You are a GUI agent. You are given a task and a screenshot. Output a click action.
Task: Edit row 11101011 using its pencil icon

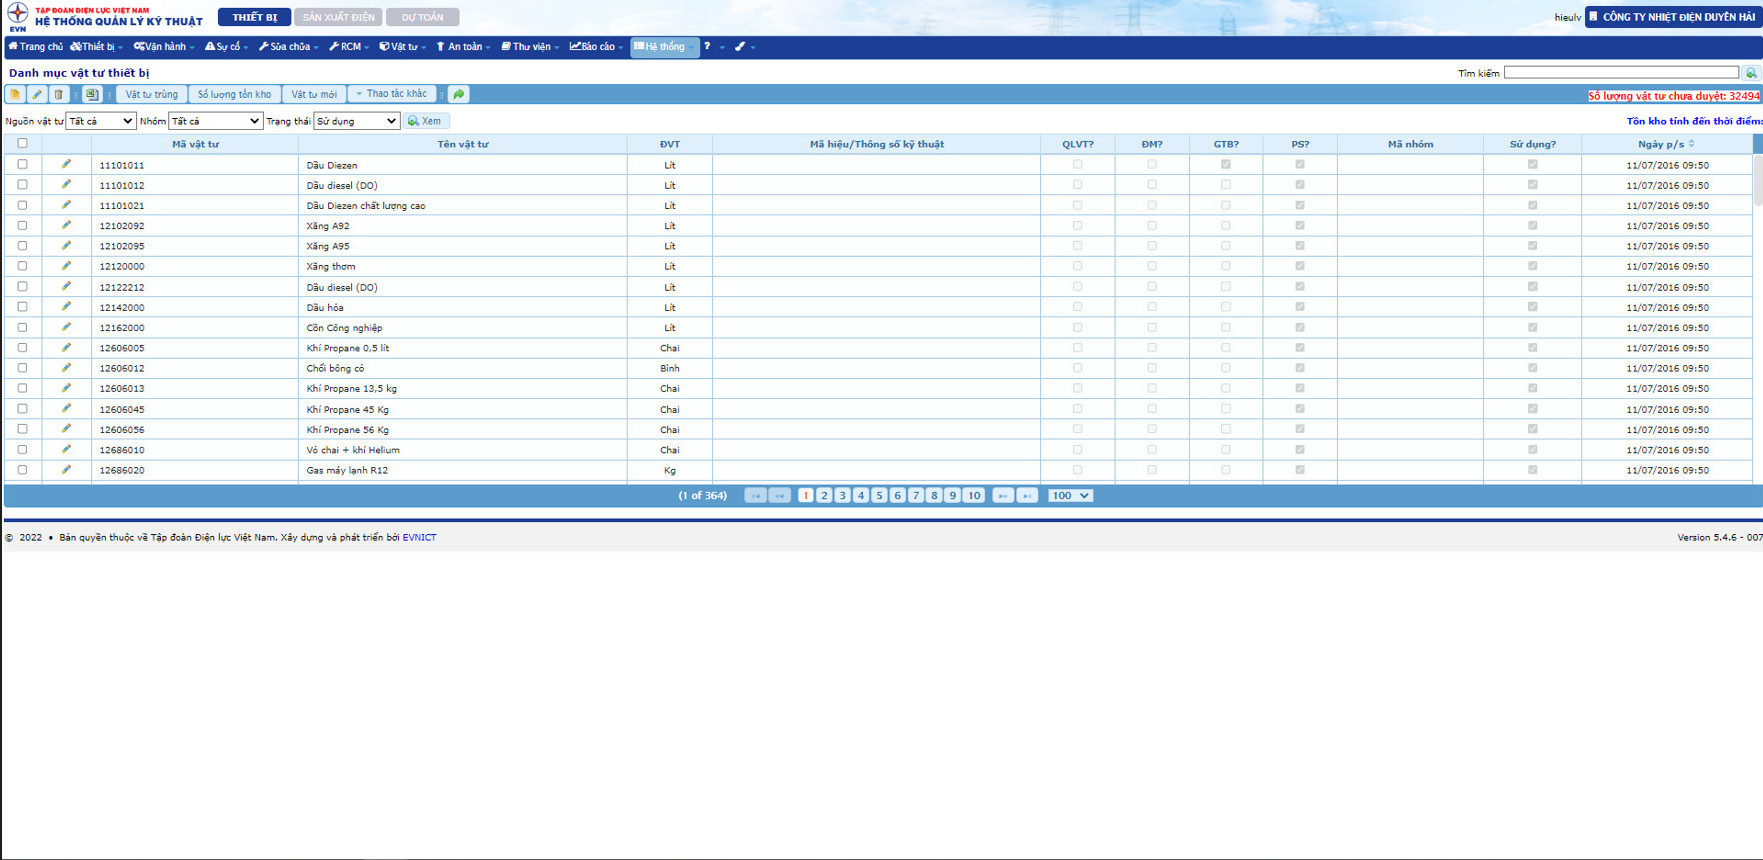pos(66,164)
